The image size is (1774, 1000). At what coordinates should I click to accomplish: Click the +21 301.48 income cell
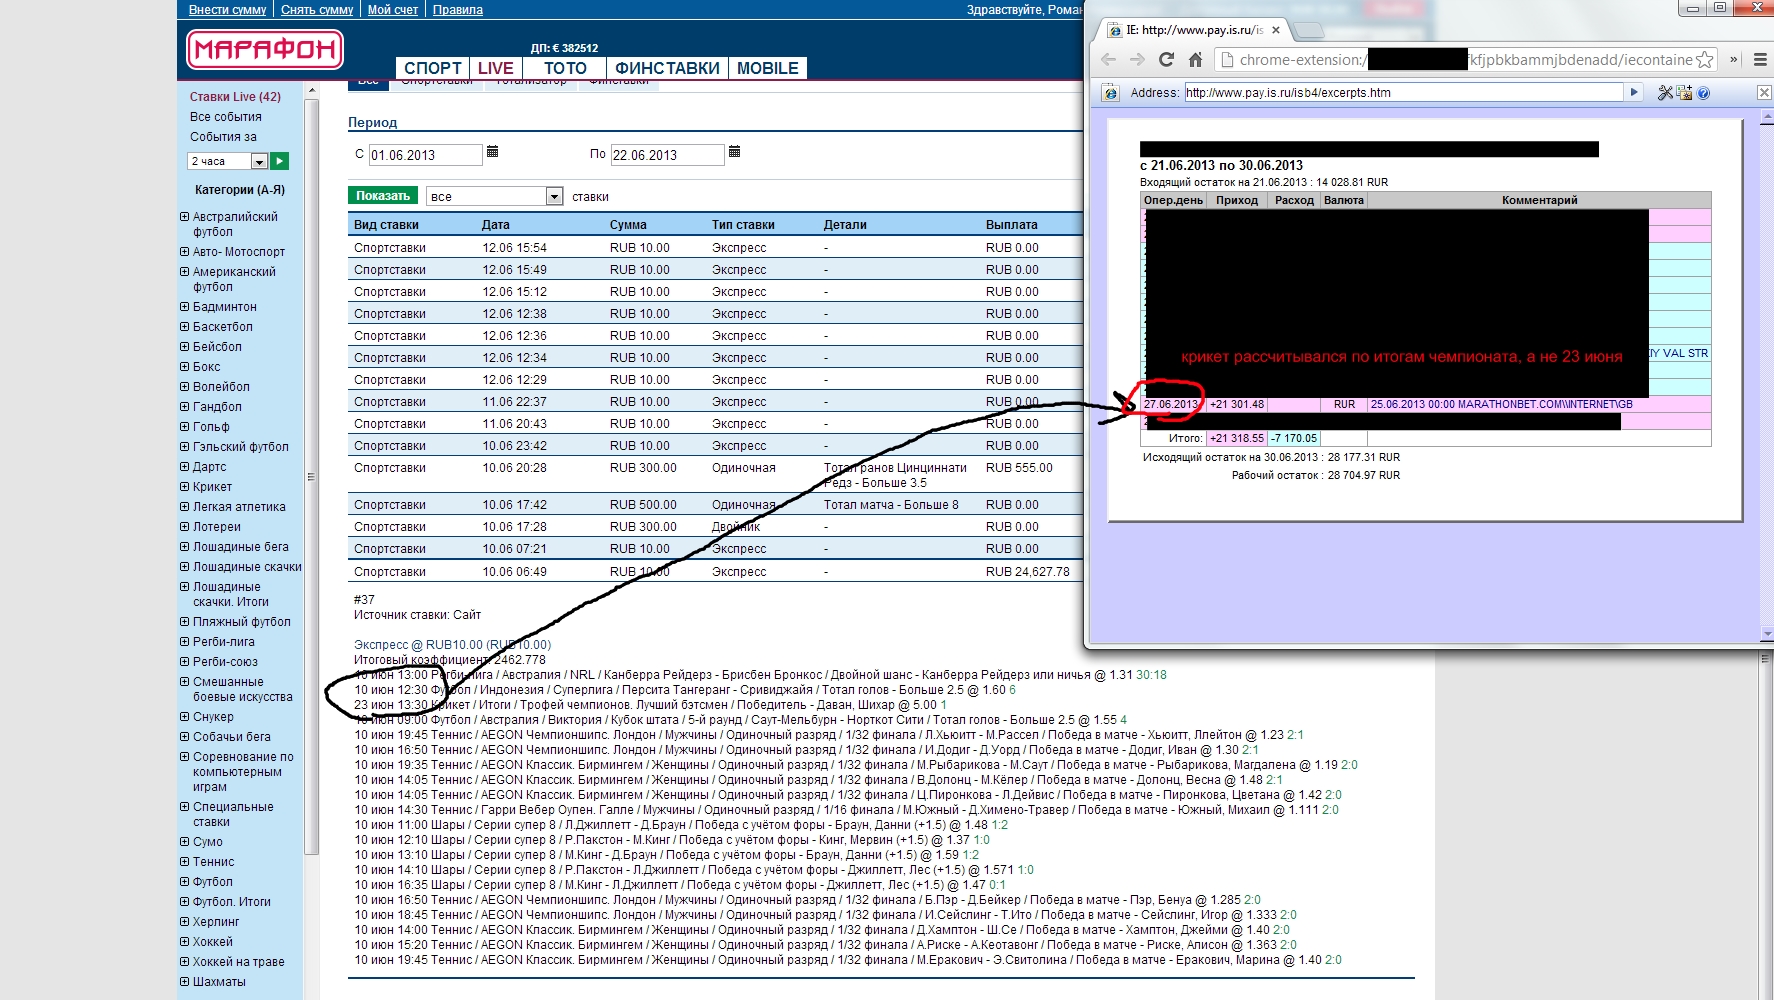1237,405
